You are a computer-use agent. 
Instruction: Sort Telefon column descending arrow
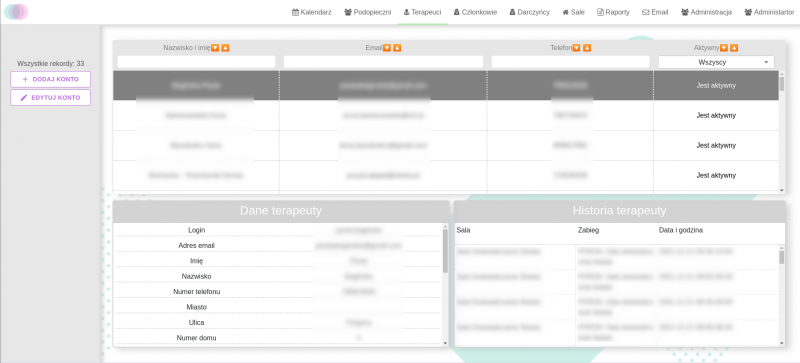click(577, 48)
